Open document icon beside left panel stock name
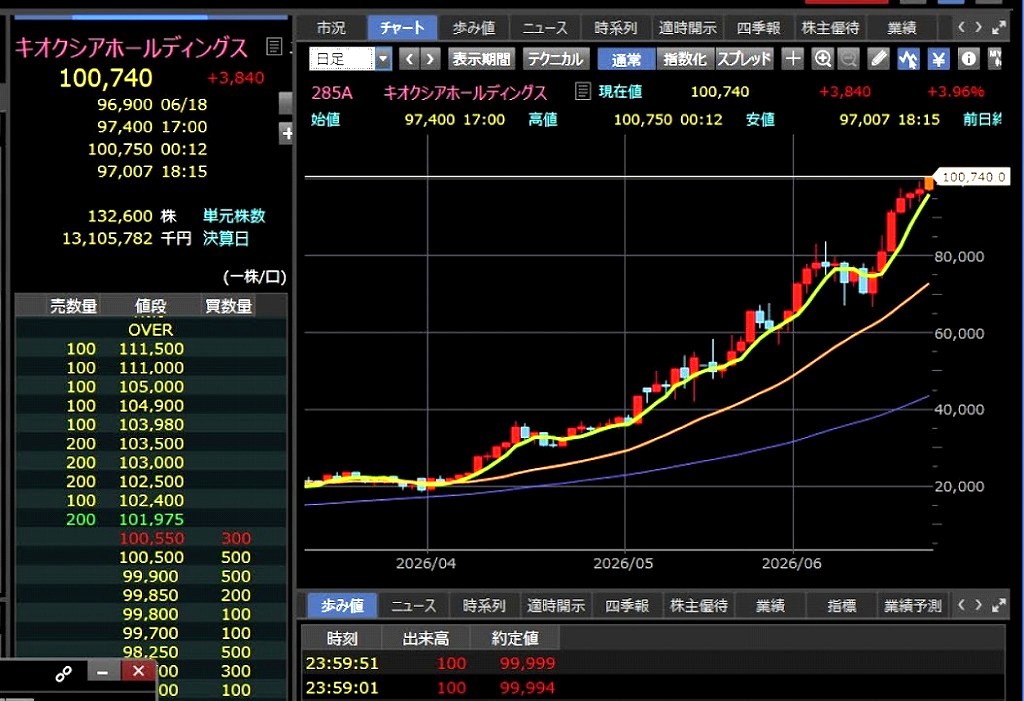This screenshot has height=701, width=1024. click(x=274, y=46)
